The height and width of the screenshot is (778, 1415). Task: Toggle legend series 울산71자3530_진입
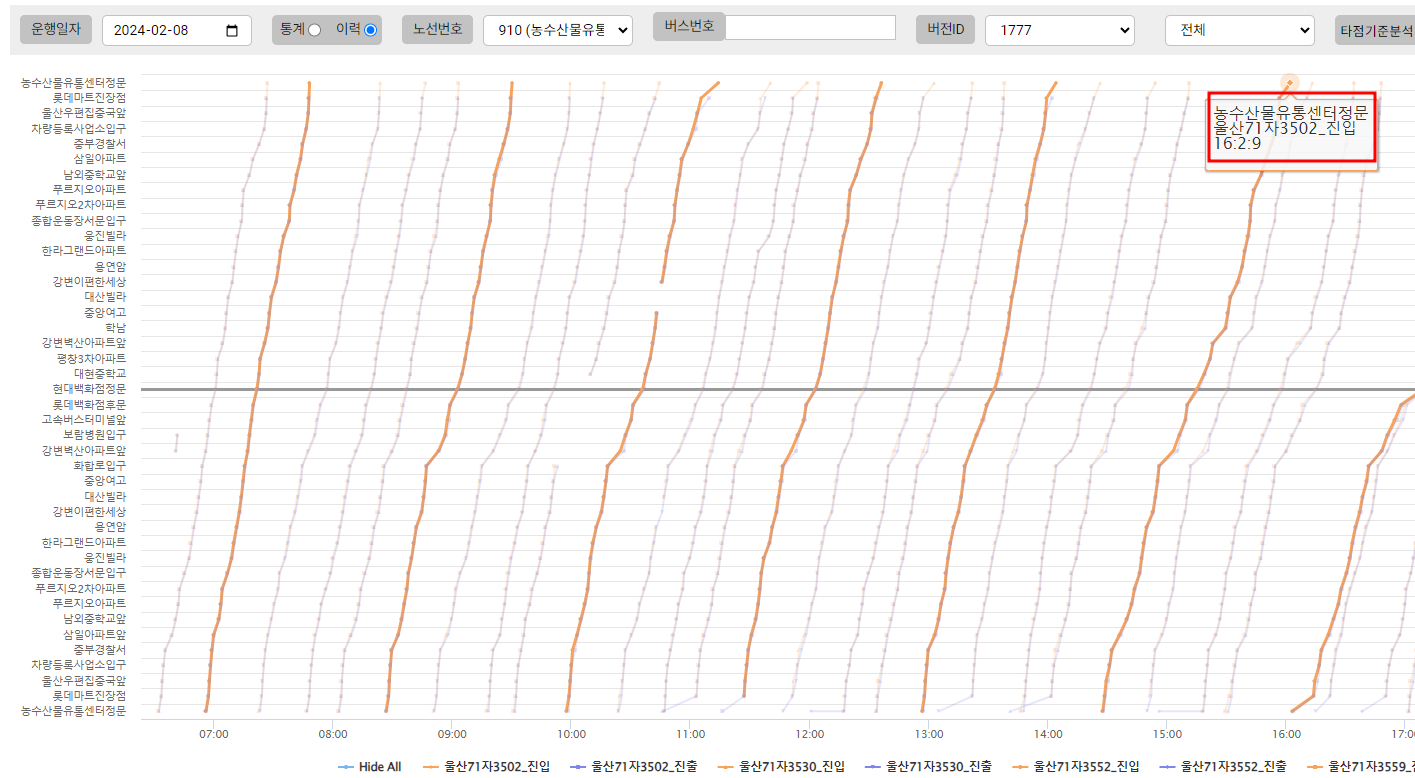tap(782, 767)
